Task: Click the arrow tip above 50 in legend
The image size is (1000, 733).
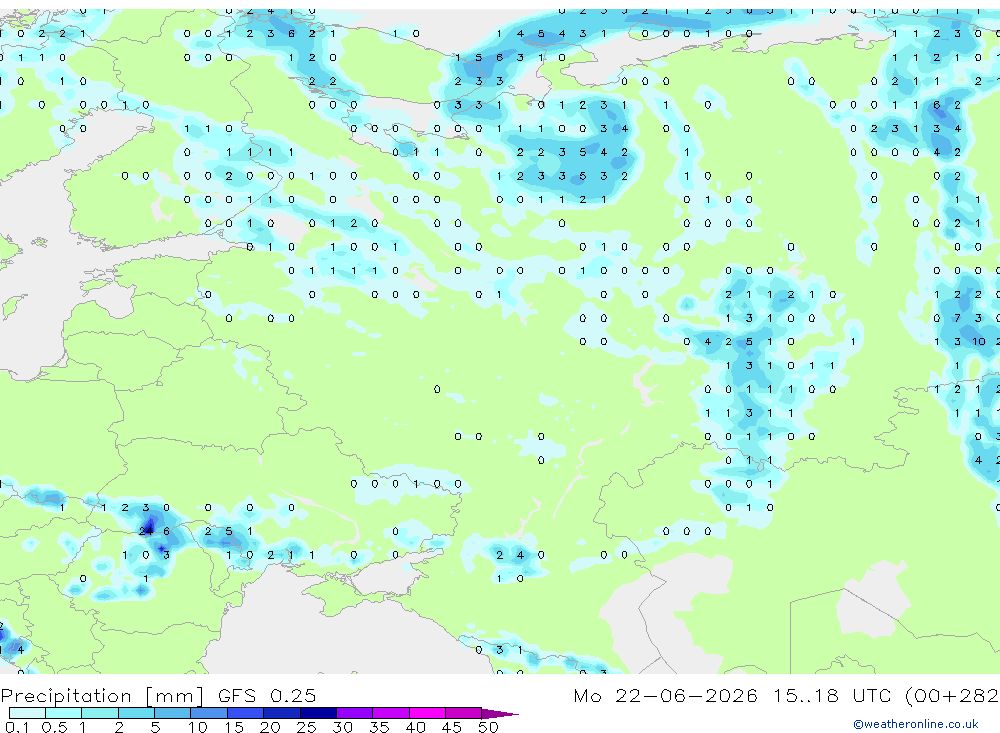Action: pyautogui.click(x=500, y=714)
